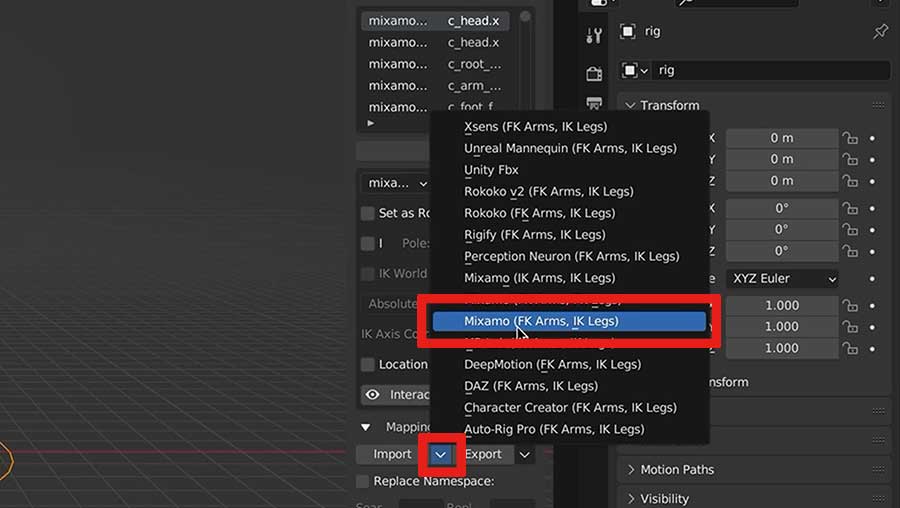
Task: Choose Character Creator (FK Arms, IK Legs)
Action: click(569, 408)
